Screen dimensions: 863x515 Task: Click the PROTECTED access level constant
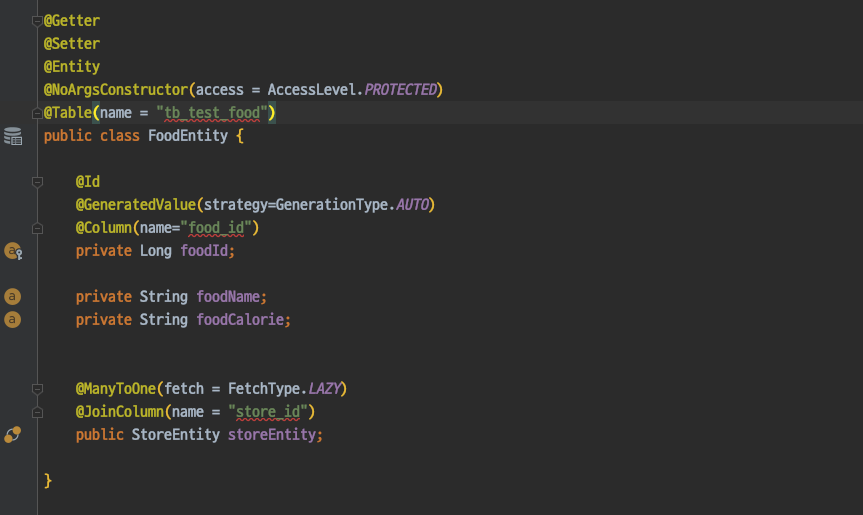click(400, 90)
